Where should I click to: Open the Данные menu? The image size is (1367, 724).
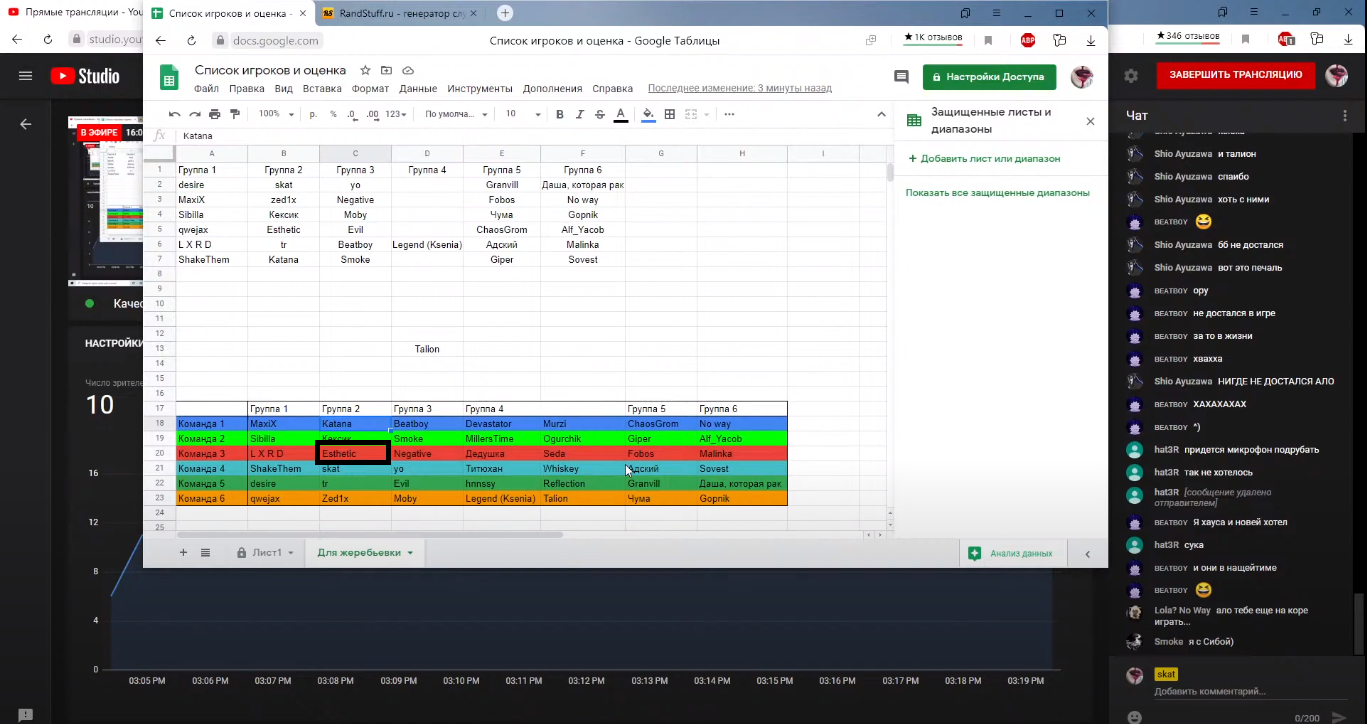point(418,88)
